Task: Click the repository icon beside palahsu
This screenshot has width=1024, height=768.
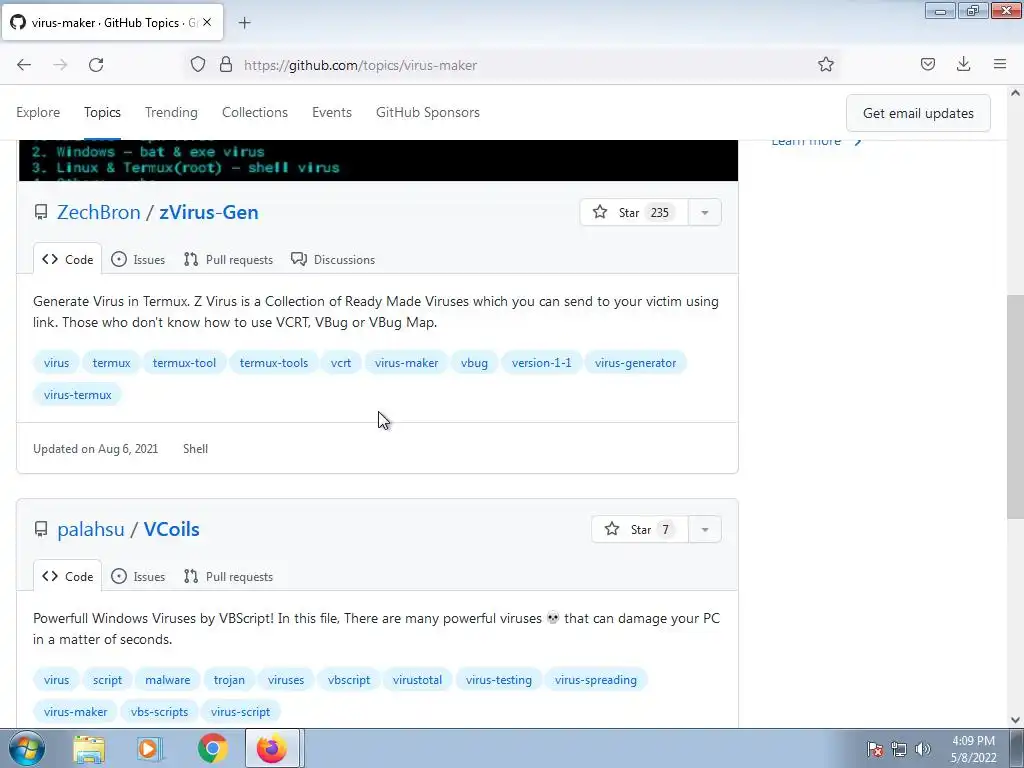Action: tap(41, 530)
